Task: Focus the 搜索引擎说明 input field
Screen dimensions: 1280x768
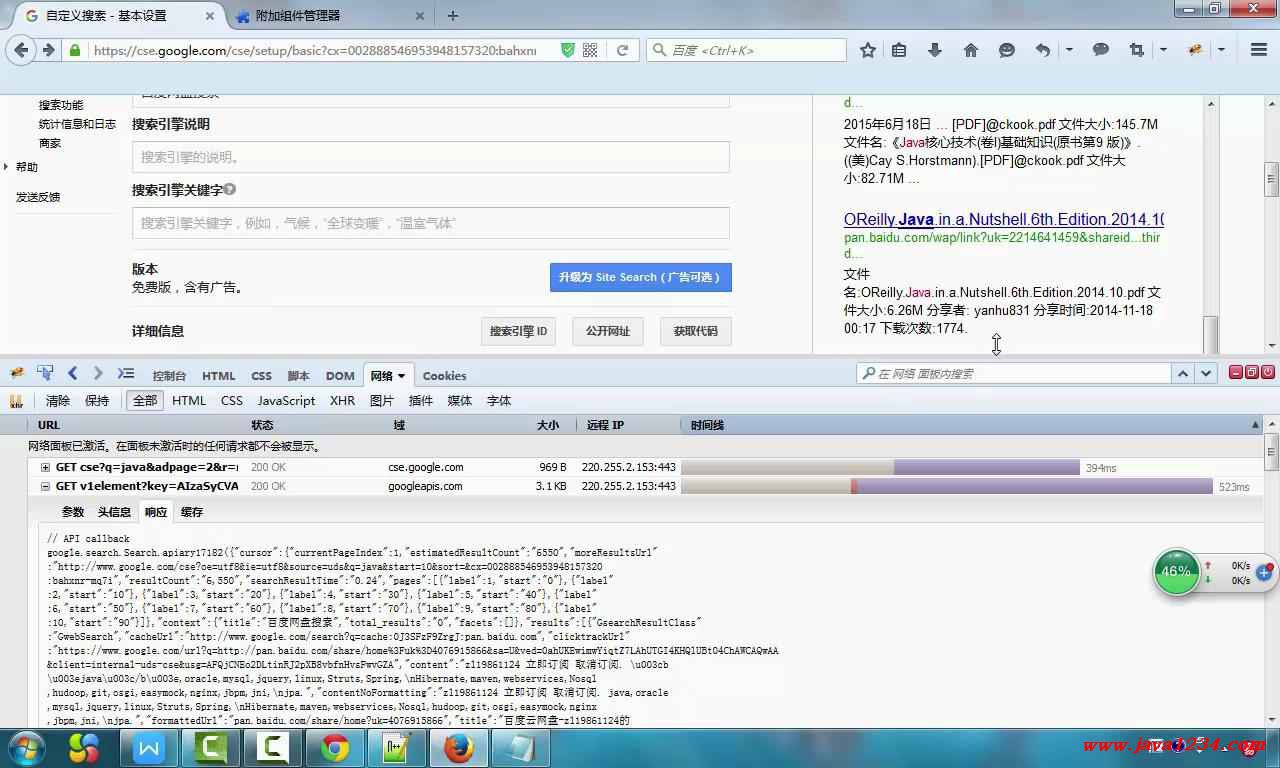Action: coord(431,157)
